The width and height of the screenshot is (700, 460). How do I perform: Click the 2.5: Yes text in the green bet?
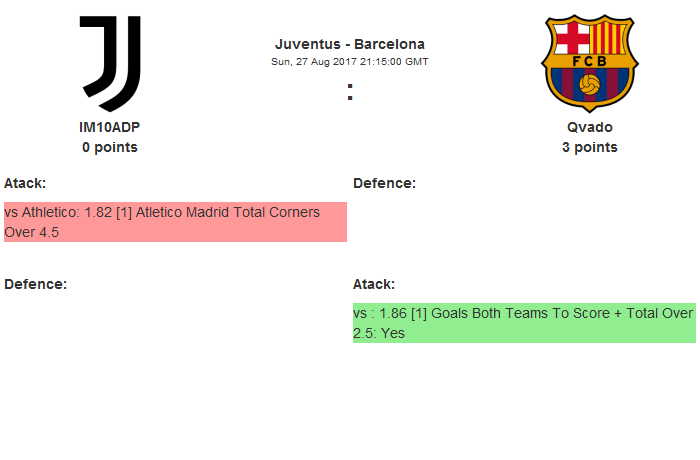click(x=379, y=333)
